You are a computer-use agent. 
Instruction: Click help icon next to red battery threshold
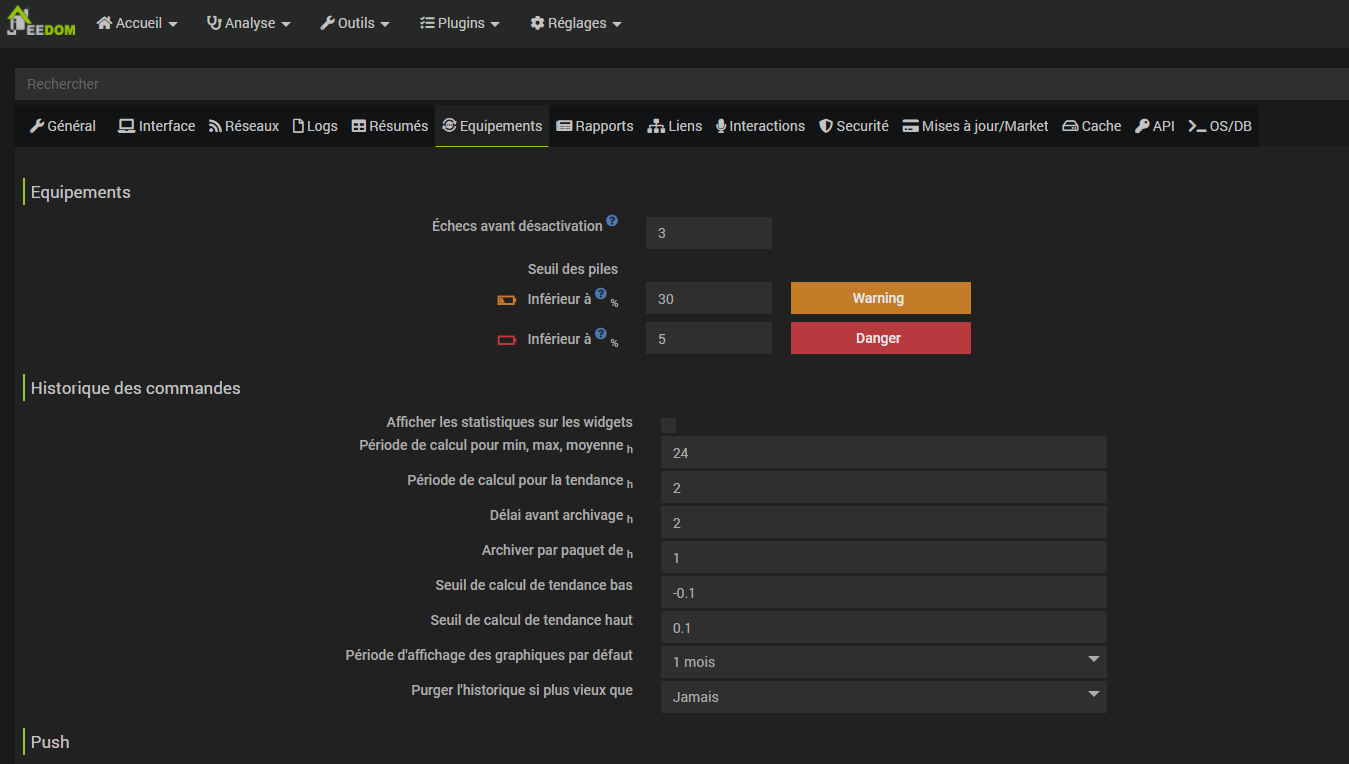click(601, 334)
